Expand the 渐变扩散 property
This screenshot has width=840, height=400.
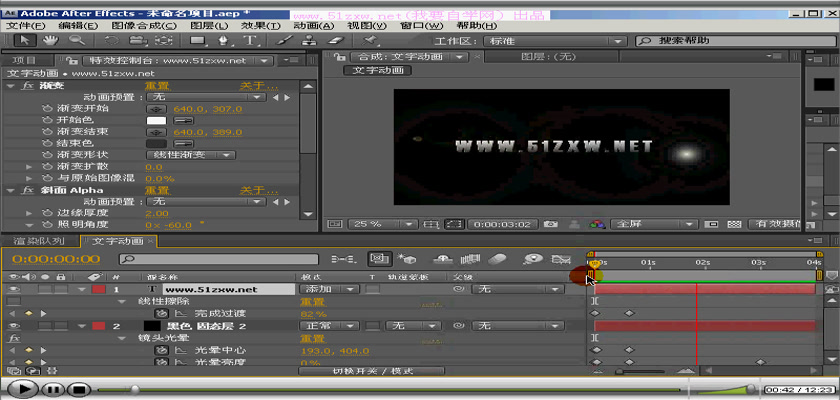30,167
